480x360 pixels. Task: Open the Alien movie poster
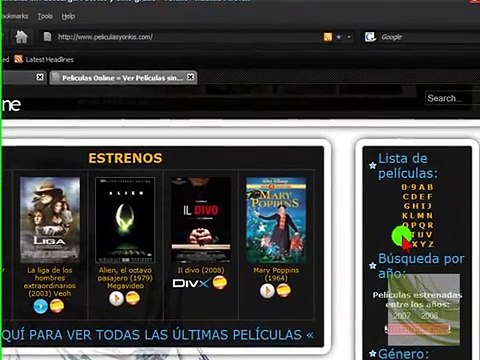coord(125,220)
